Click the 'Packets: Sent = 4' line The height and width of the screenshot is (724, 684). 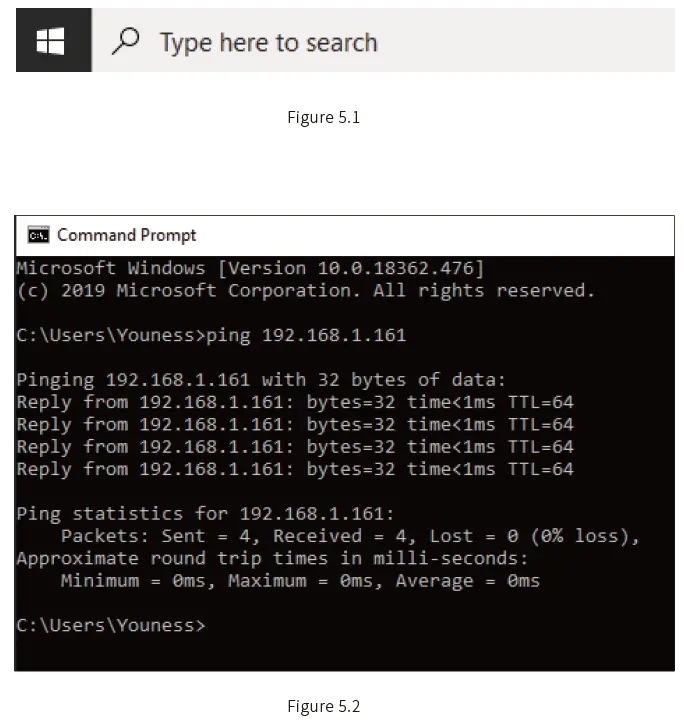[x=349, y=536]
